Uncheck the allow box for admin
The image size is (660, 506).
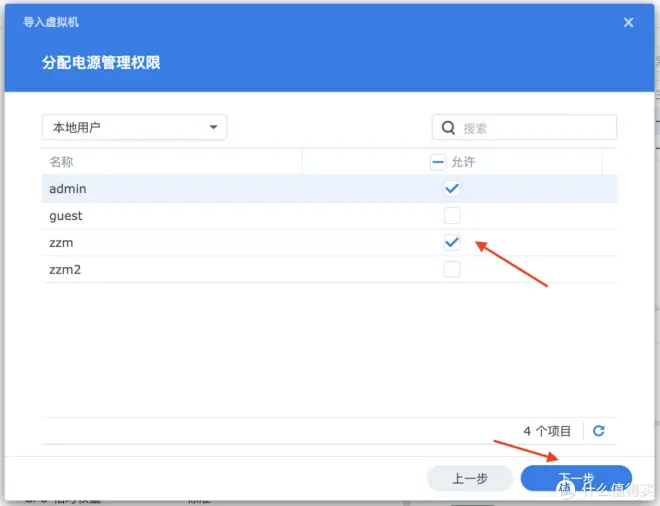tap(452, 188)
